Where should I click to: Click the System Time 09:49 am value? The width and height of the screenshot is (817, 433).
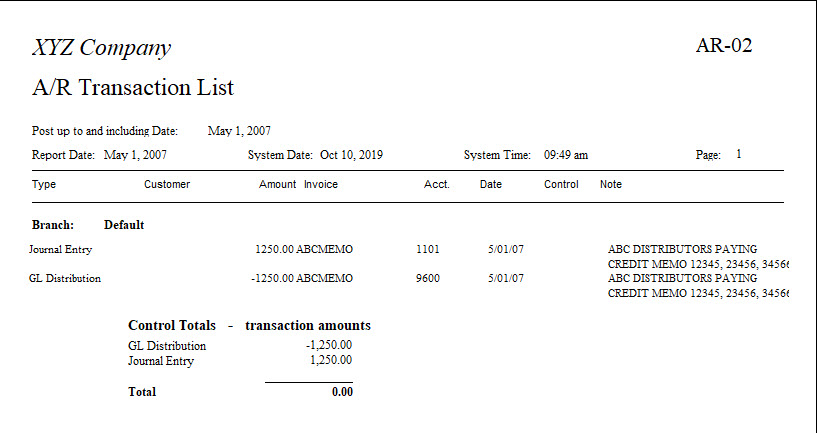[566, 155]
